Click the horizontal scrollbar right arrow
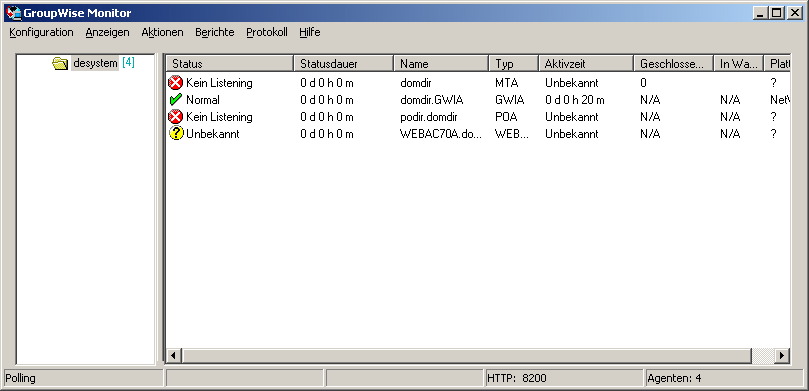The image size is (809, 391). coord(782,355)
